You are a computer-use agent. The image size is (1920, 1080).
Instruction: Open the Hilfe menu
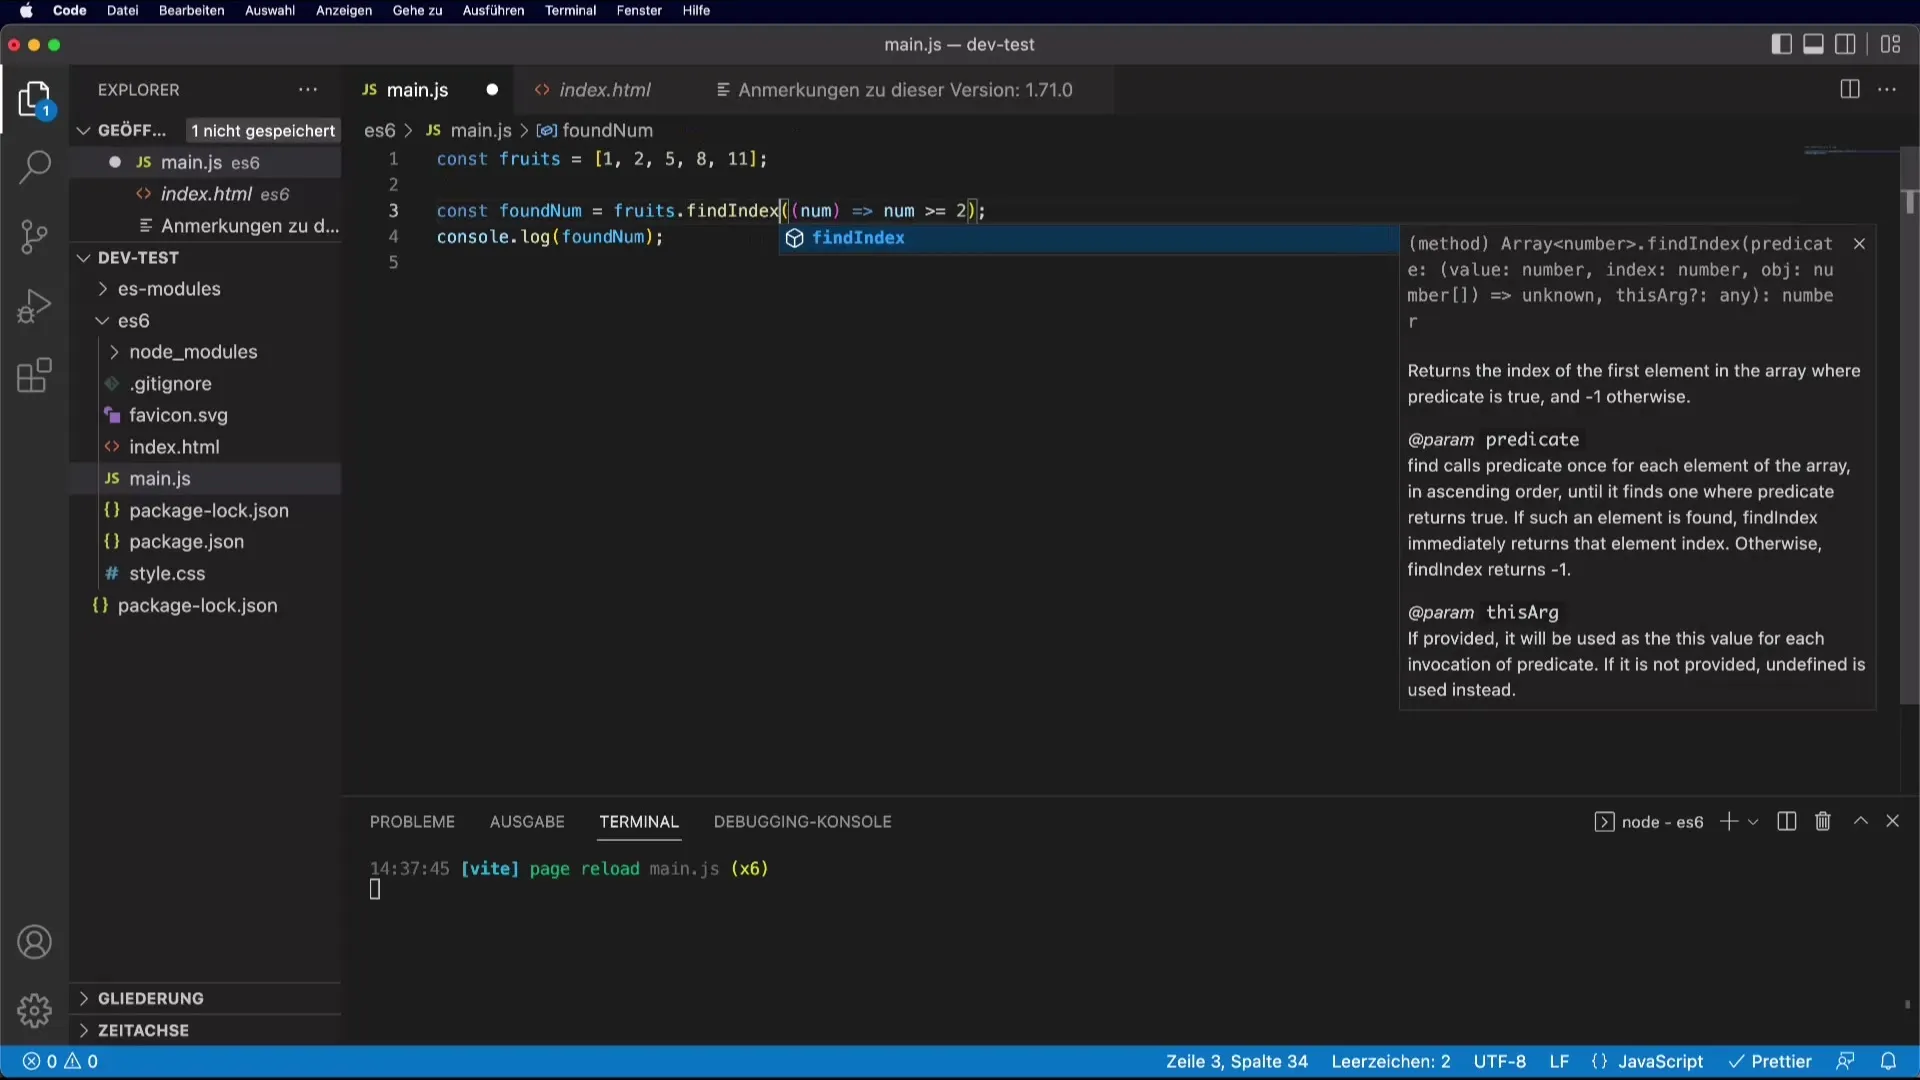(696, 11)
